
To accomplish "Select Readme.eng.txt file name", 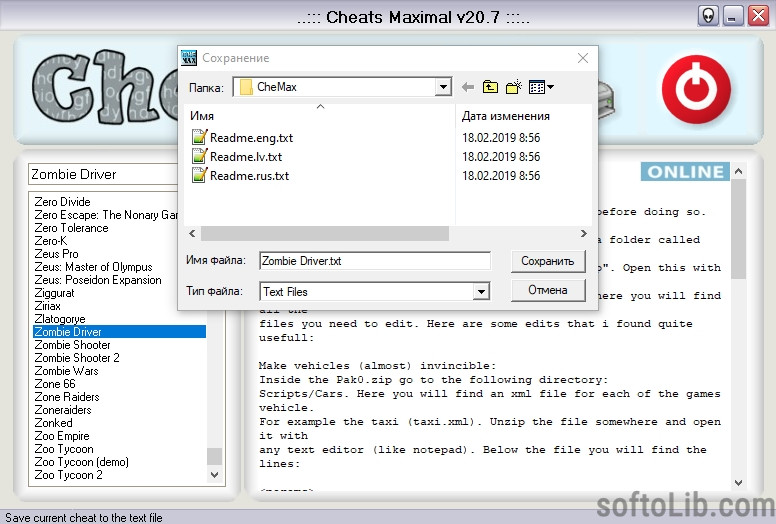I will tap(251, 138).
